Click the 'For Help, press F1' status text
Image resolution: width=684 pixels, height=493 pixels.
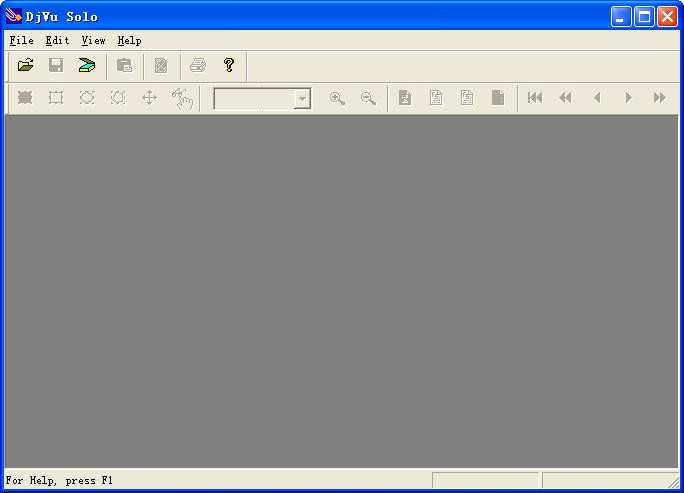(59, 480)
